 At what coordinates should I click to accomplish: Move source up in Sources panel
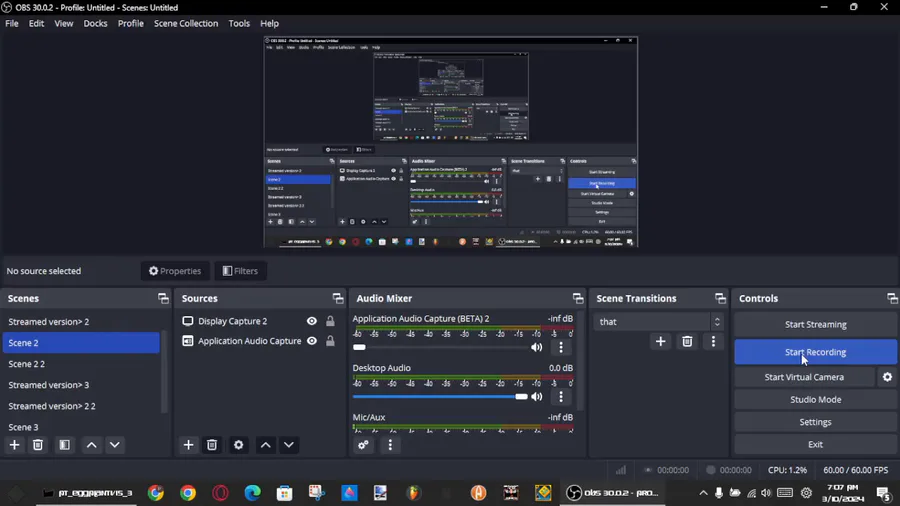[265, 445]
